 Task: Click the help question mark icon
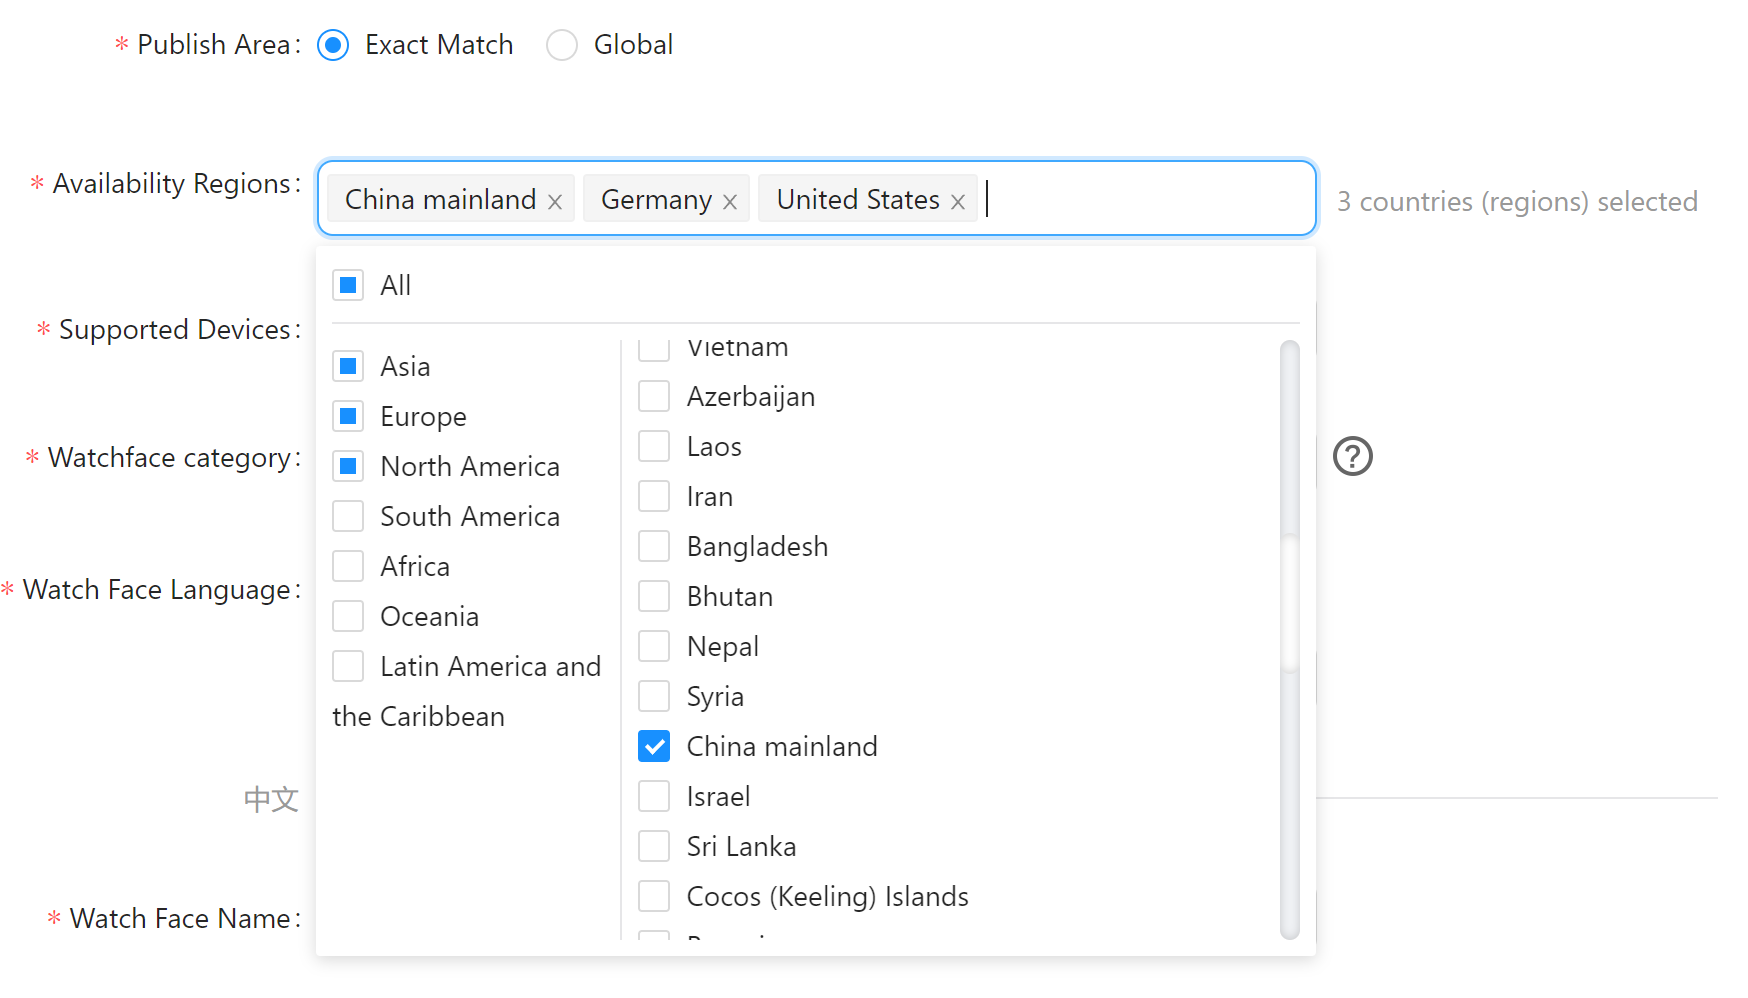[1352, 456]
